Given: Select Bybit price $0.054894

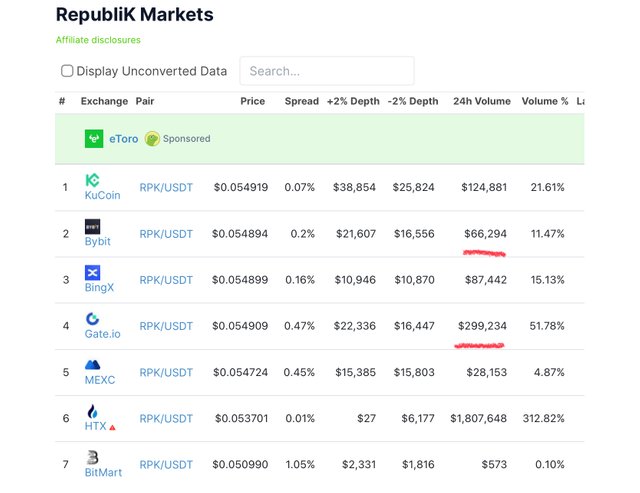Looking at the screenshot, I should [x=240, y=234].
